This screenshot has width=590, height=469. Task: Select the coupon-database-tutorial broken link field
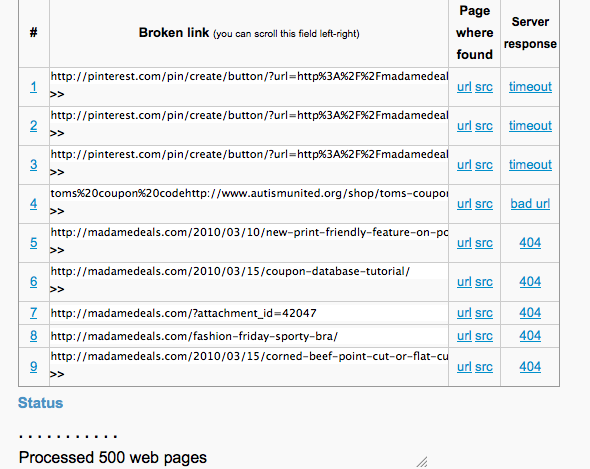pos(249,271)
